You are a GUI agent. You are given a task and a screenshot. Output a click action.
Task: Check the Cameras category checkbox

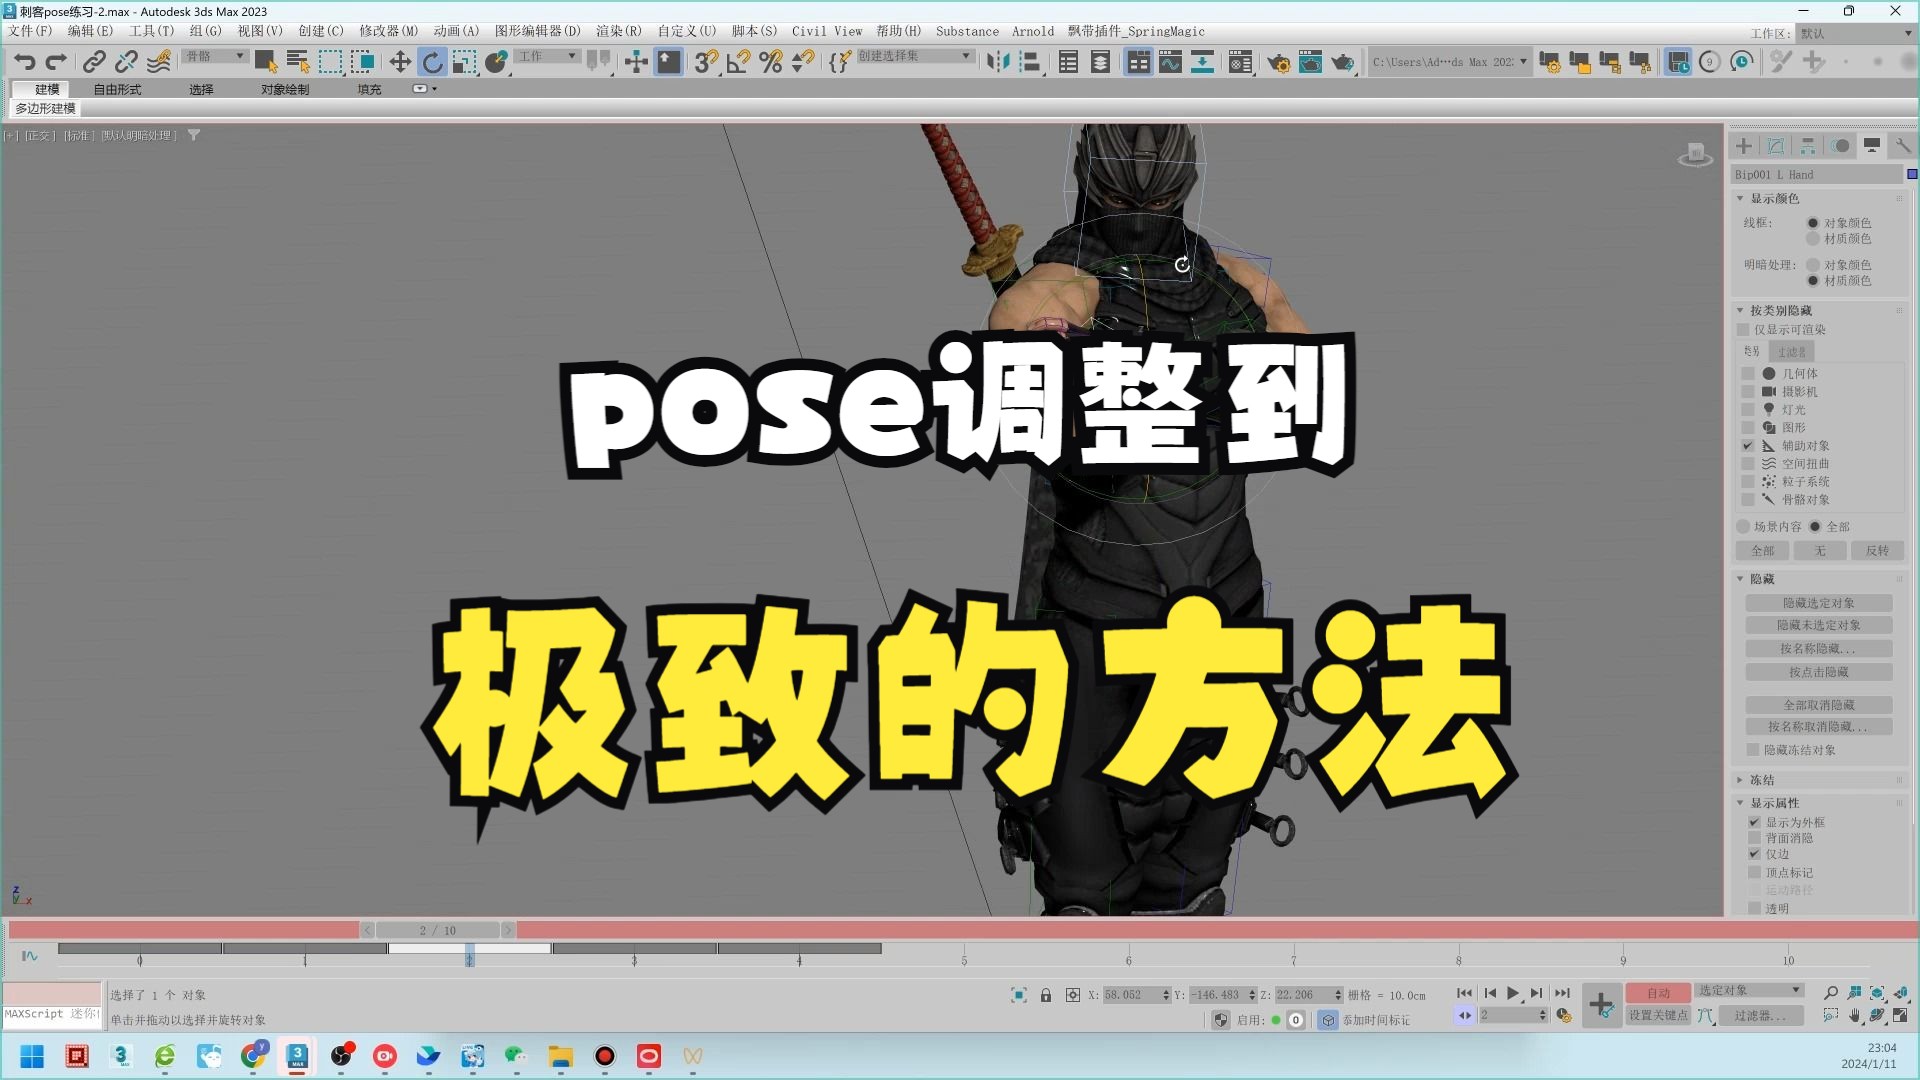(1748, 391)
